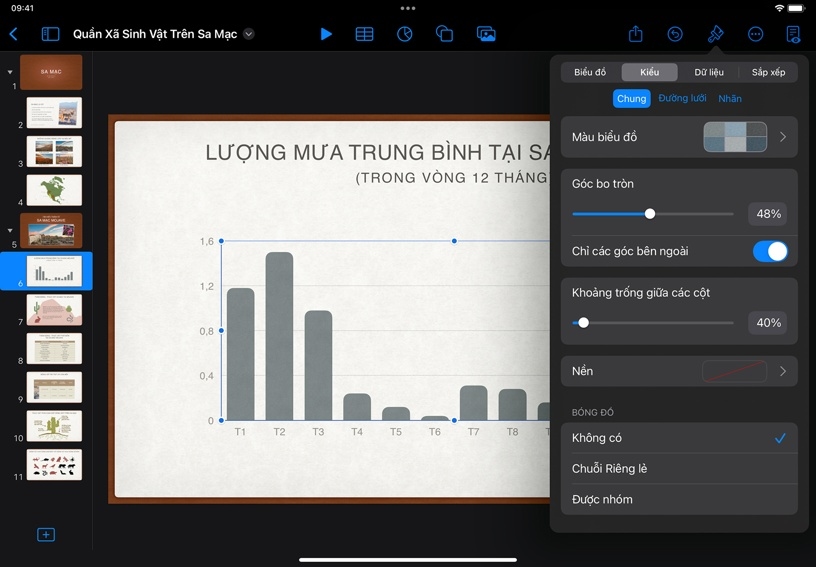Tap the Play slideshow button
This screenshot has width=816, height=567.
pos(326,34)
